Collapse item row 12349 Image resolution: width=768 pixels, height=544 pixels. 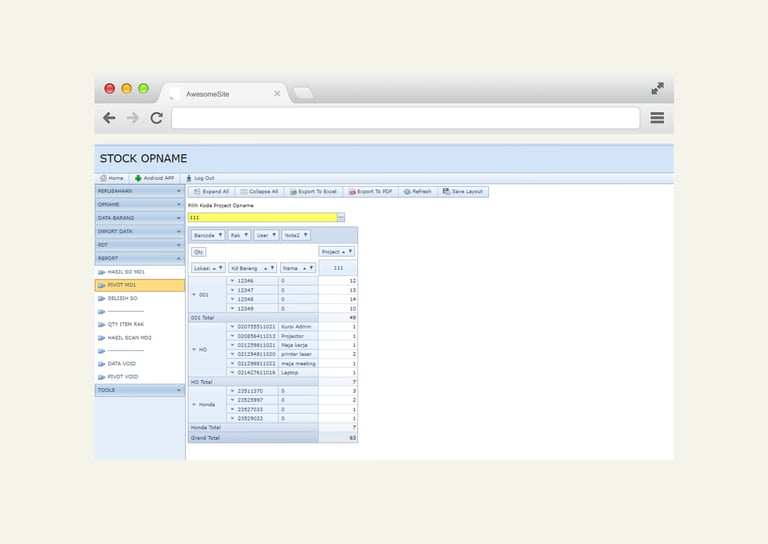pos(232,308)
